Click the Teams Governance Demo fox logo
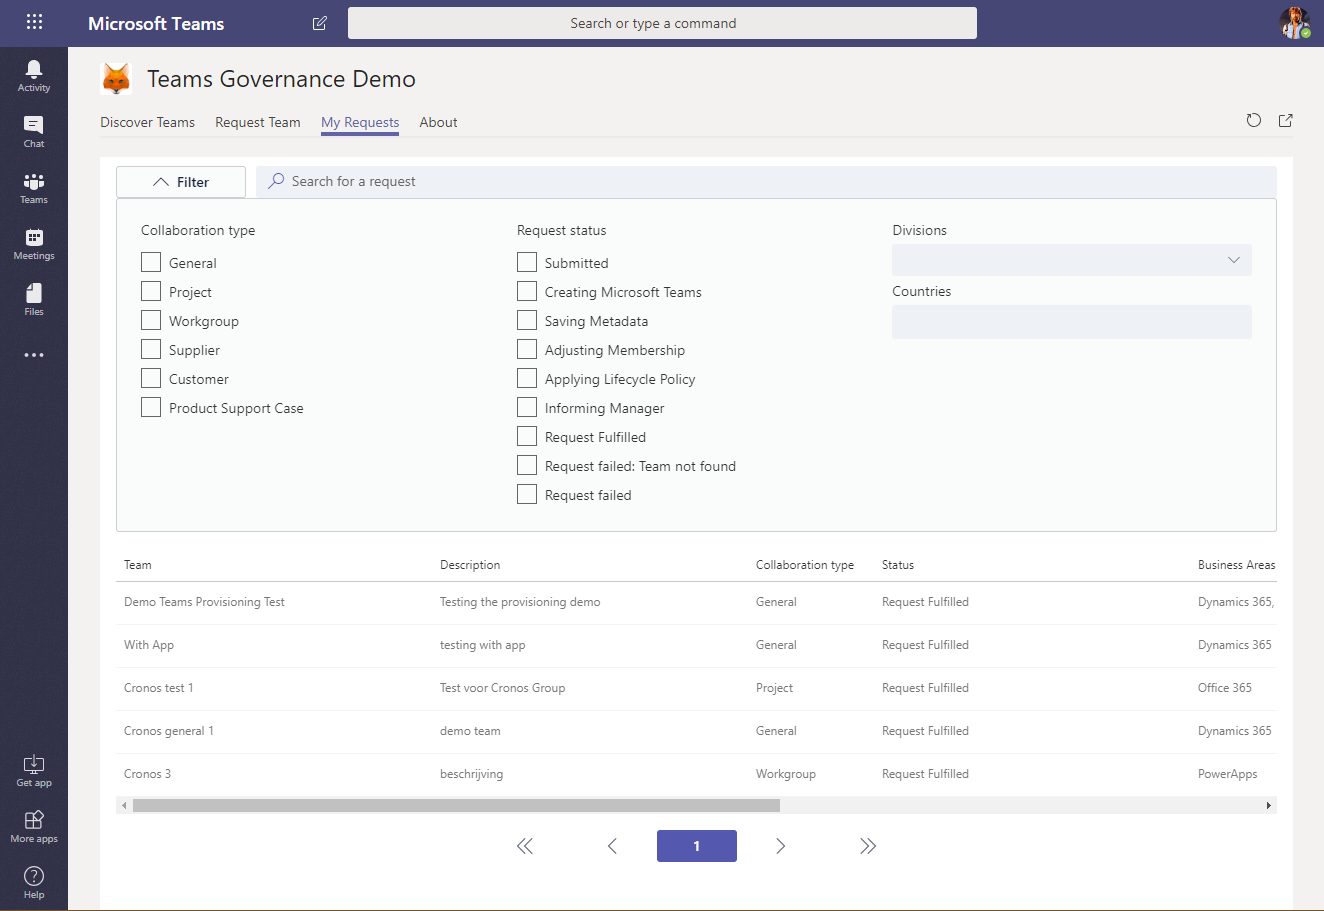This screenshot has height=911, width=1324. click(116, 79)
